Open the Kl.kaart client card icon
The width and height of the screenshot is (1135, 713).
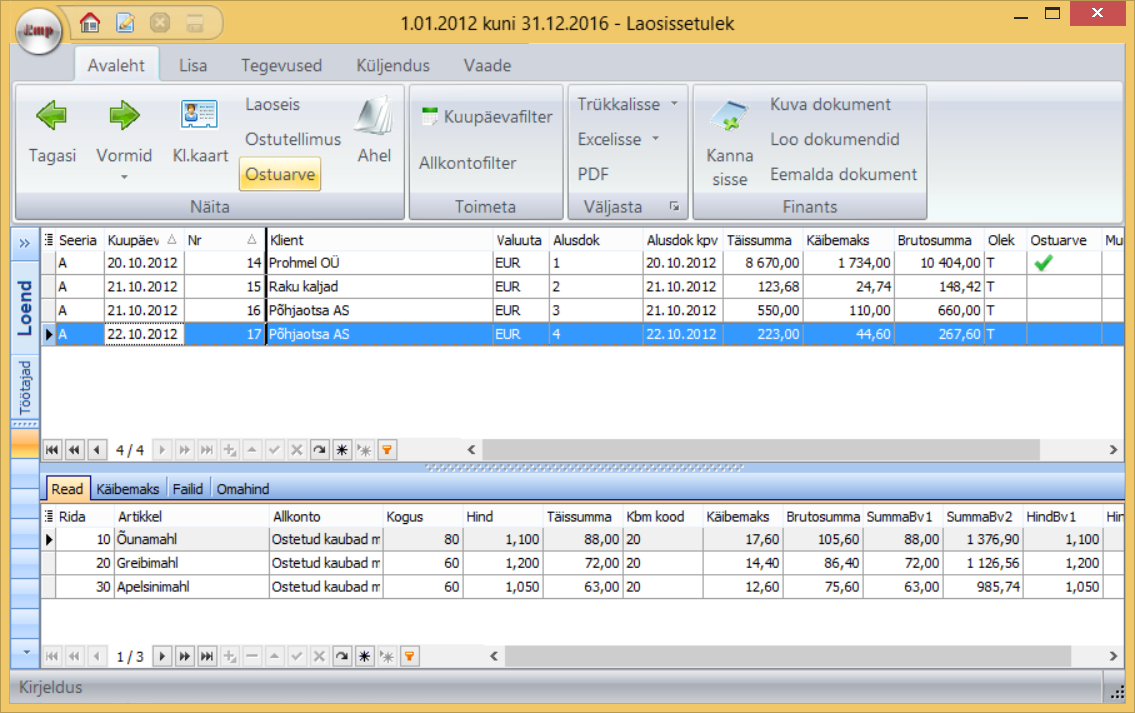[200, 116]
